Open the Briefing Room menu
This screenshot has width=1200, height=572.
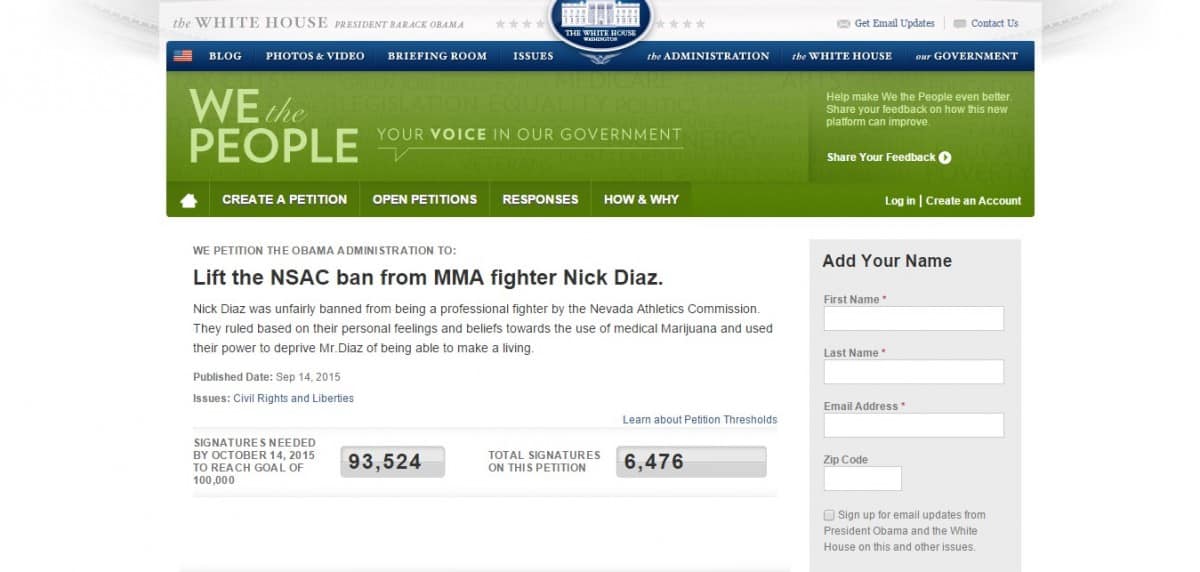coord(437,56)
